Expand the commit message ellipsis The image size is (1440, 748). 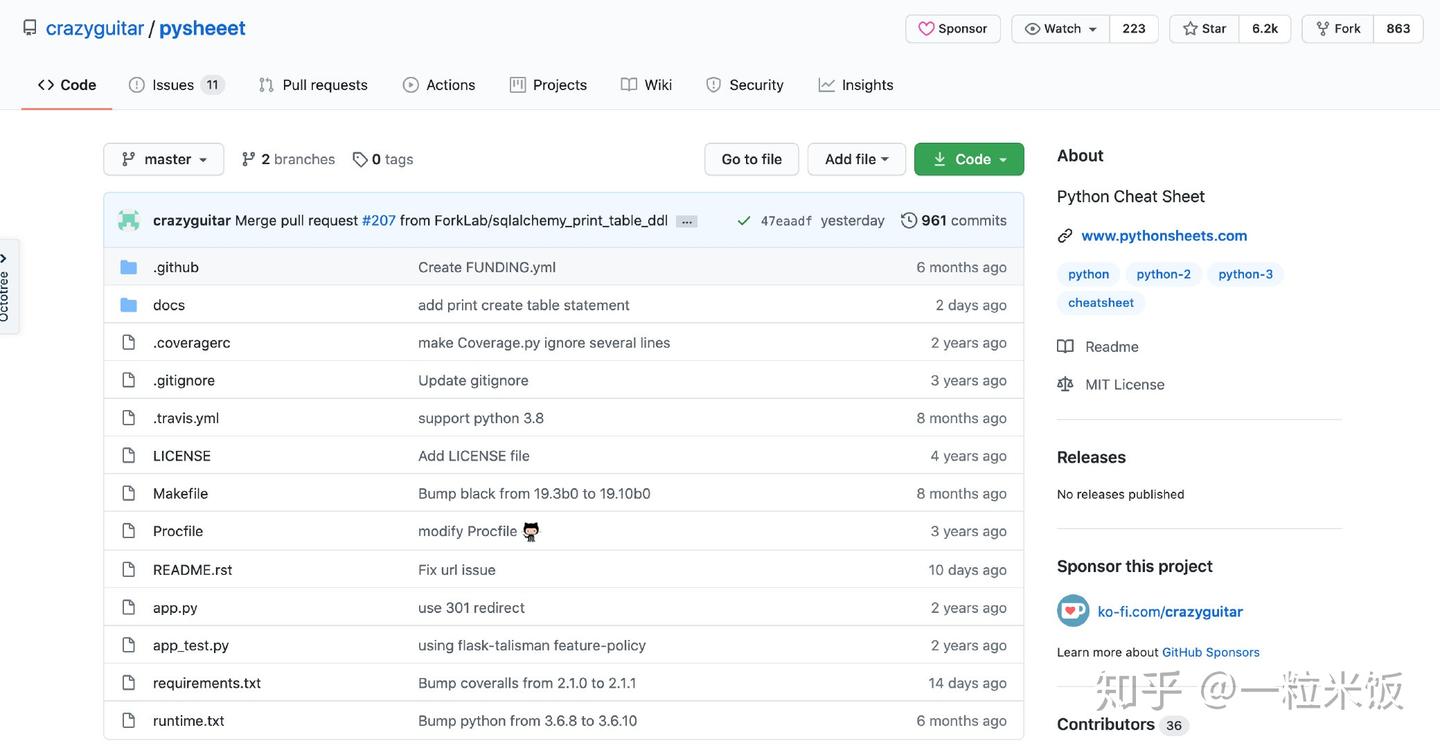click(x=687, y=221)
